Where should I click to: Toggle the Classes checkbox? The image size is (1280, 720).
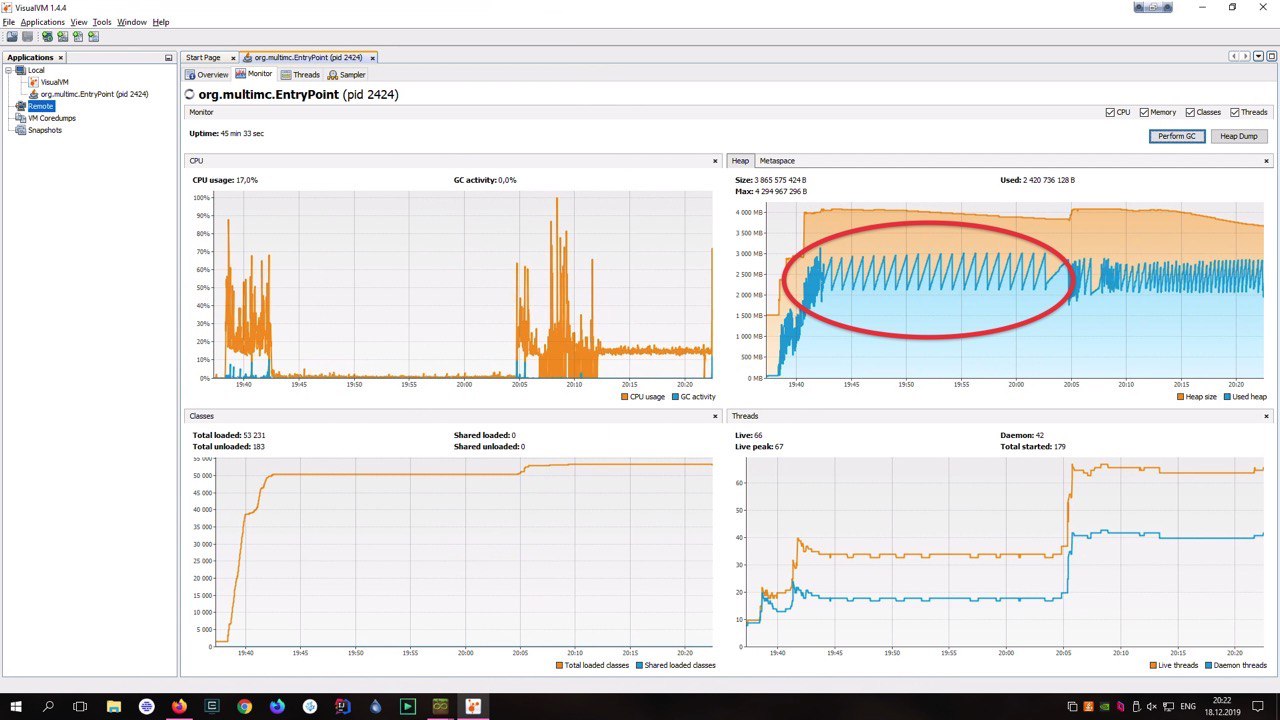click(x=1190, y=113)
